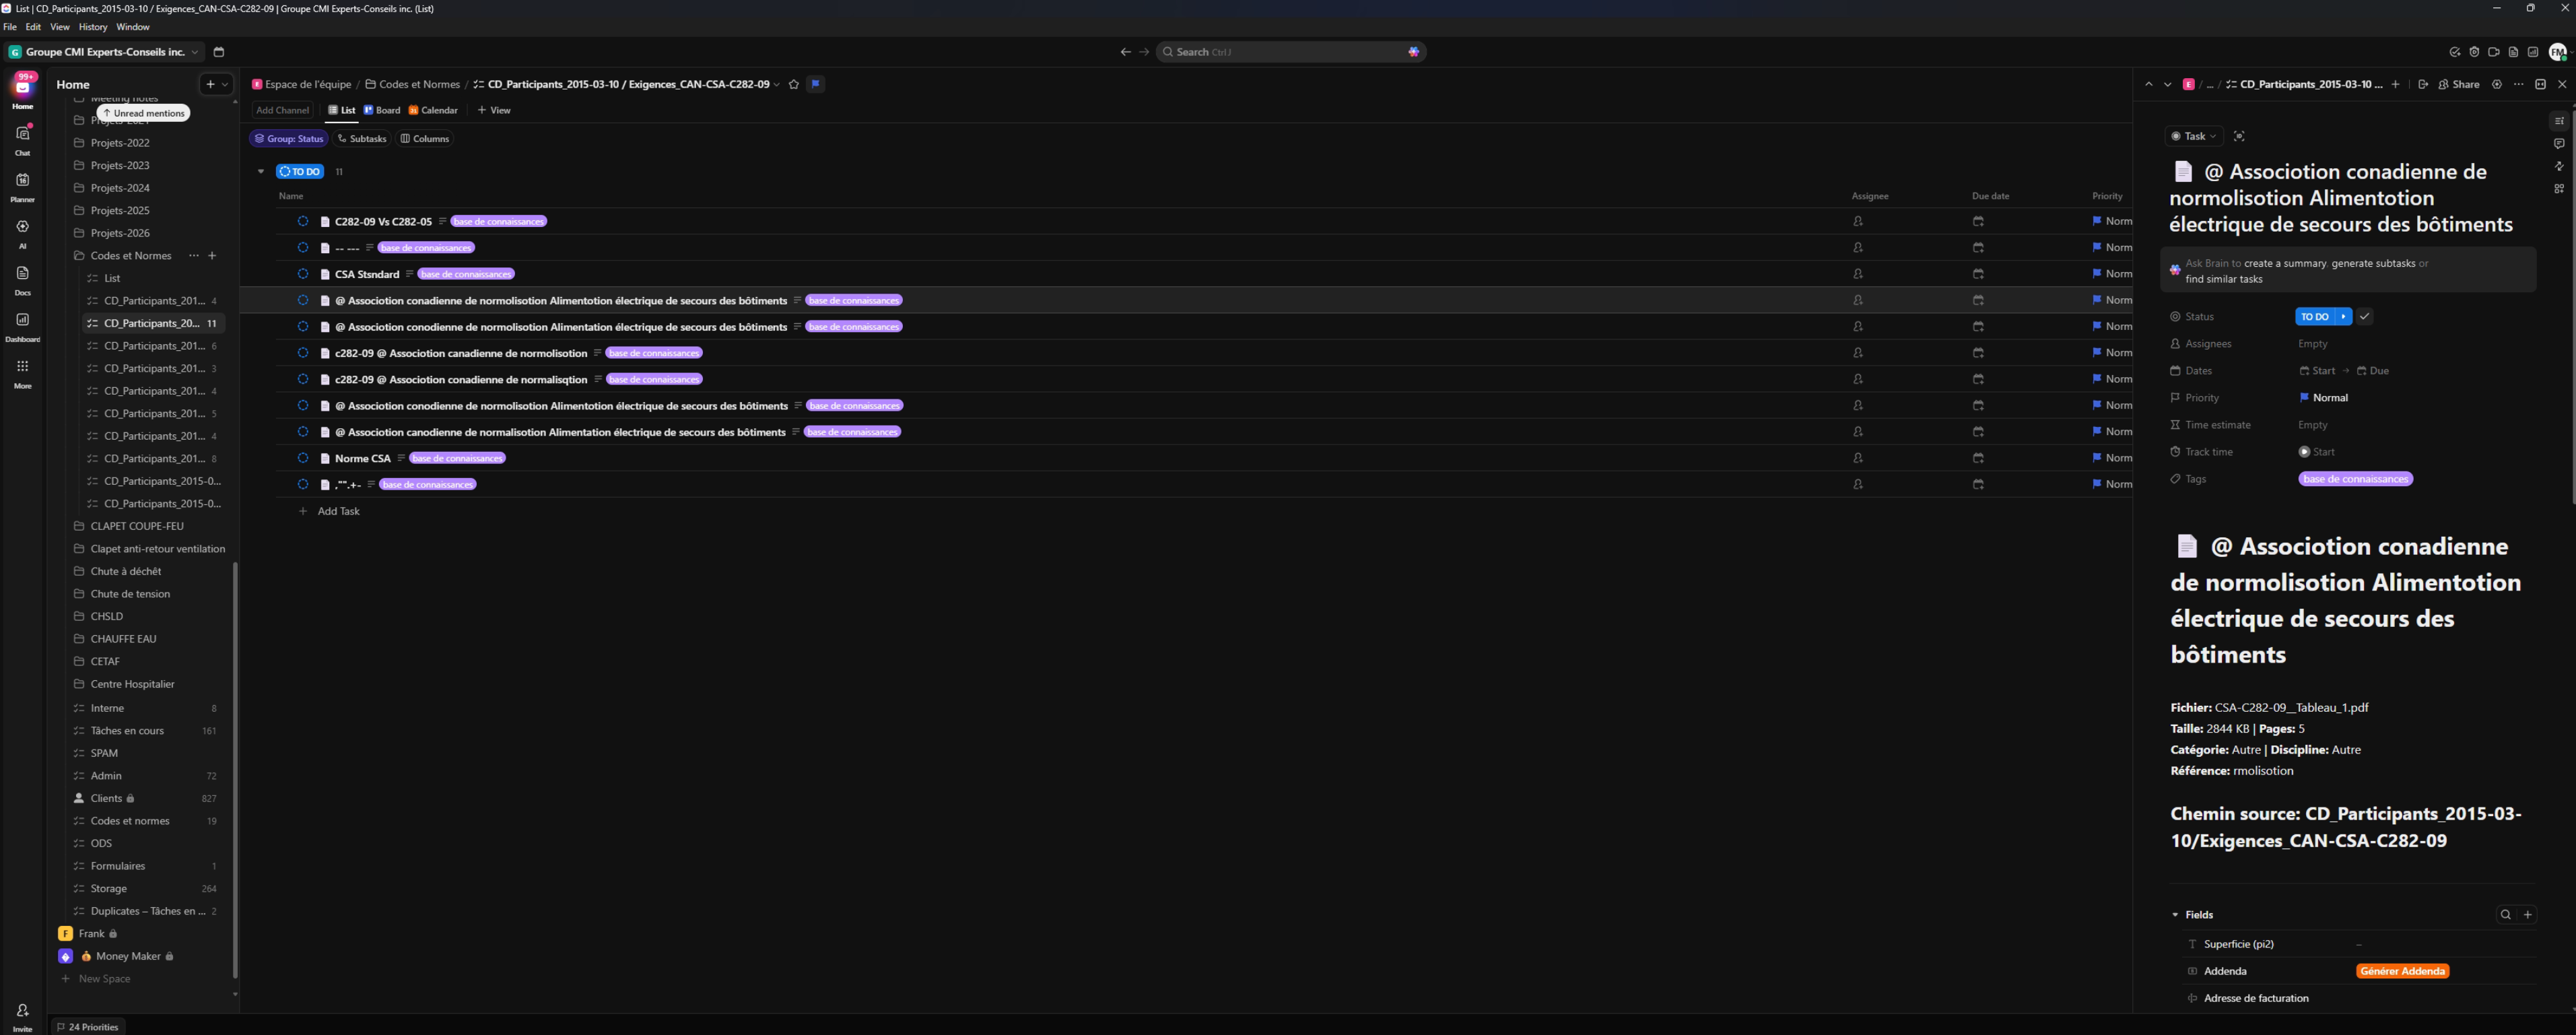
Task: Favorite this list with the star icon
Action: tap(794, 84)
